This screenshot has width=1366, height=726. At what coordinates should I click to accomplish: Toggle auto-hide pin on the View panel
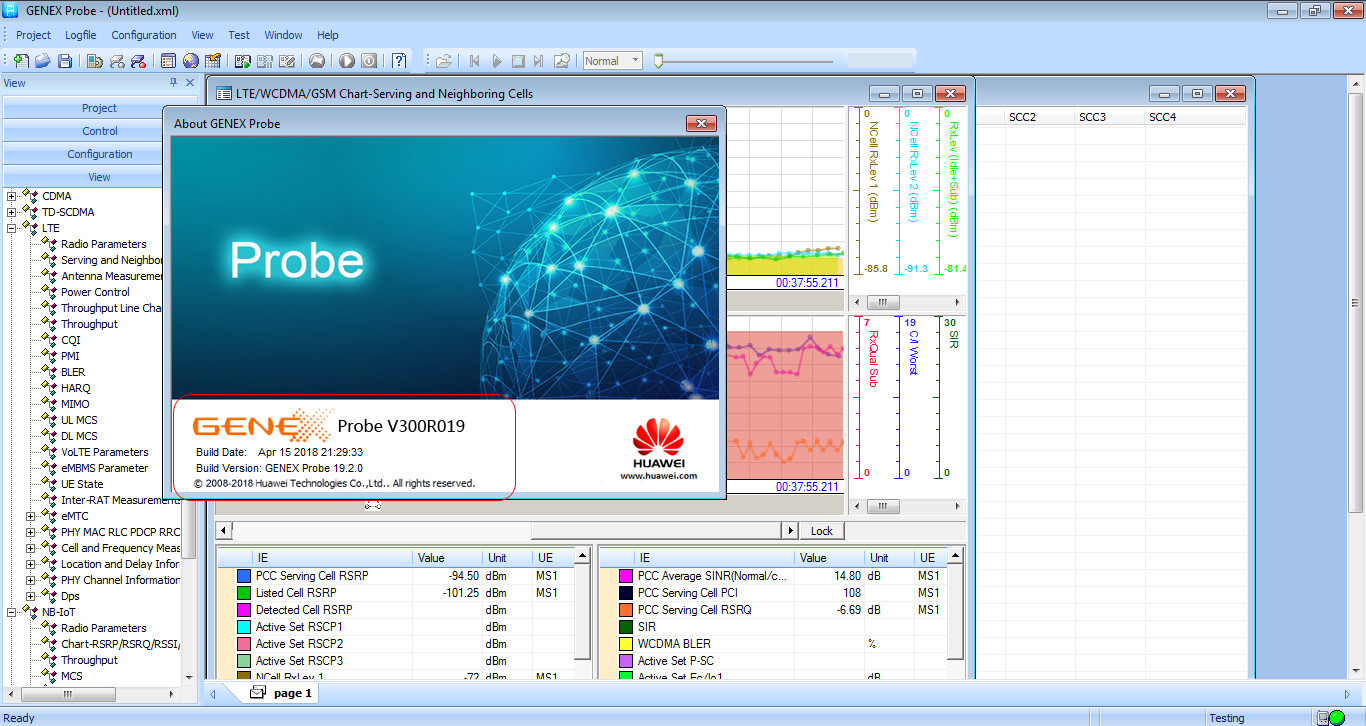174,83
